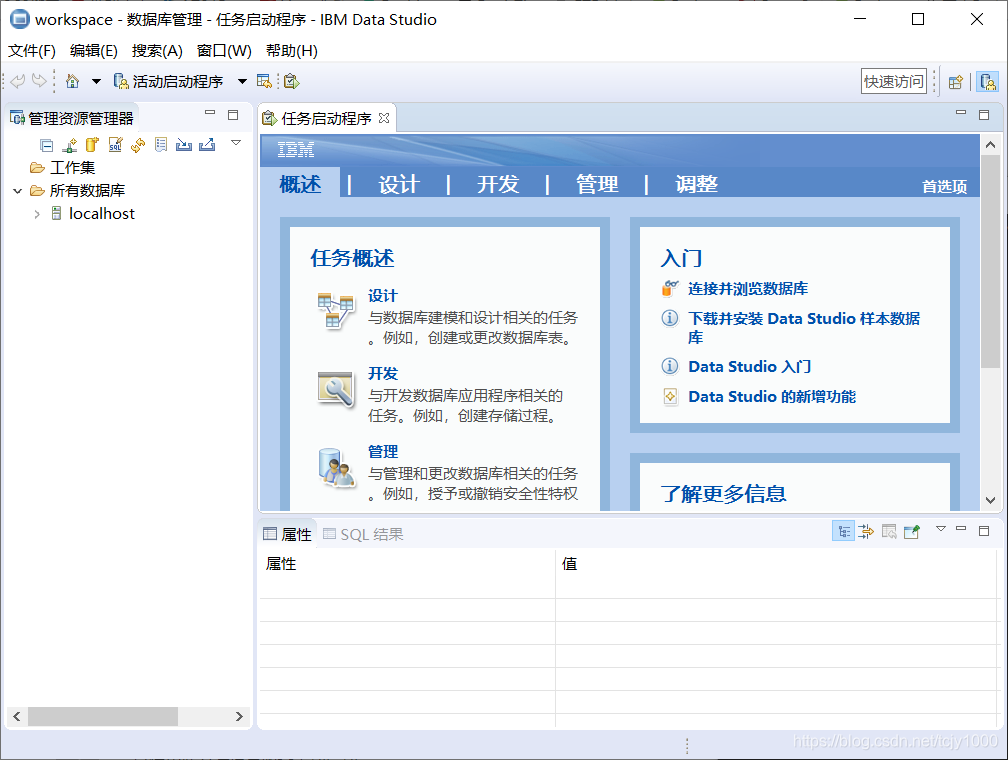This screenshot has width=1008, height=760.
Task: Click the list document icon in explorer toolbar
Action: click(161, 145)
